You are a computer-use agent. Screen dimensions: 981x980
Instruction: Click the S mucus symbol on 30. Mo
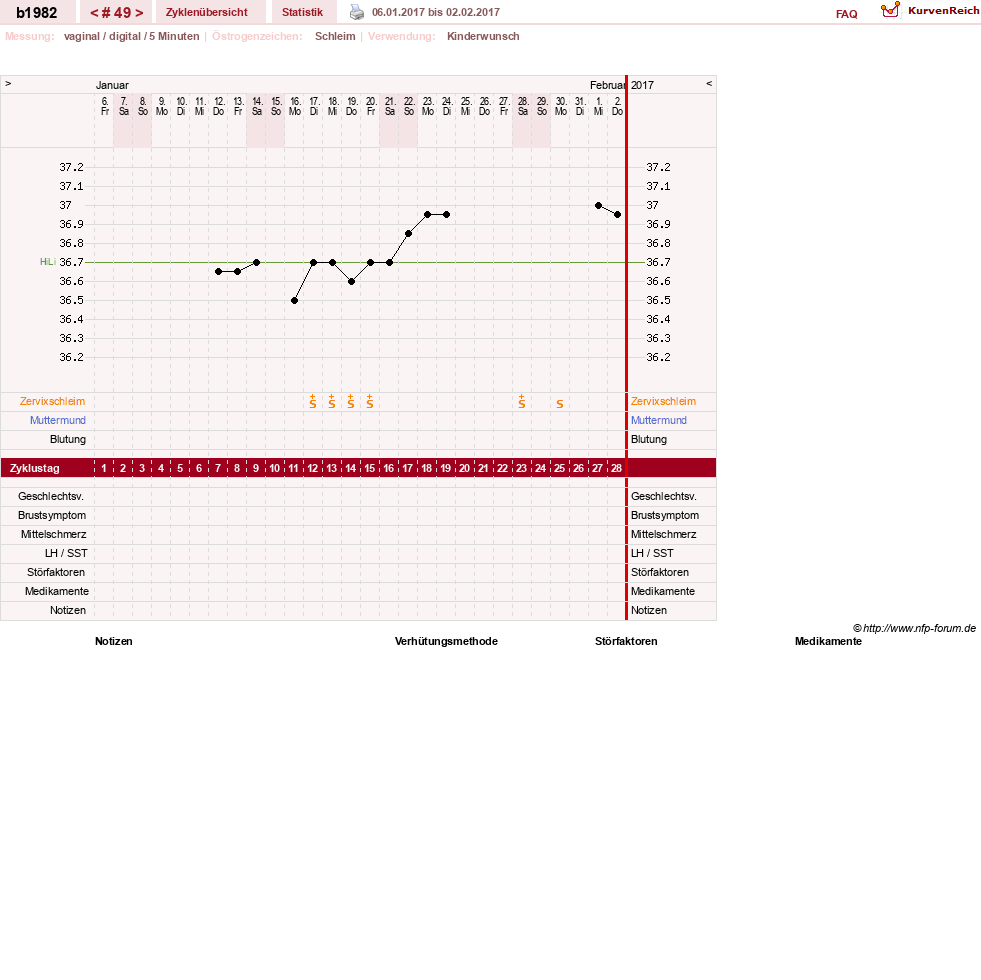point(560,404)
